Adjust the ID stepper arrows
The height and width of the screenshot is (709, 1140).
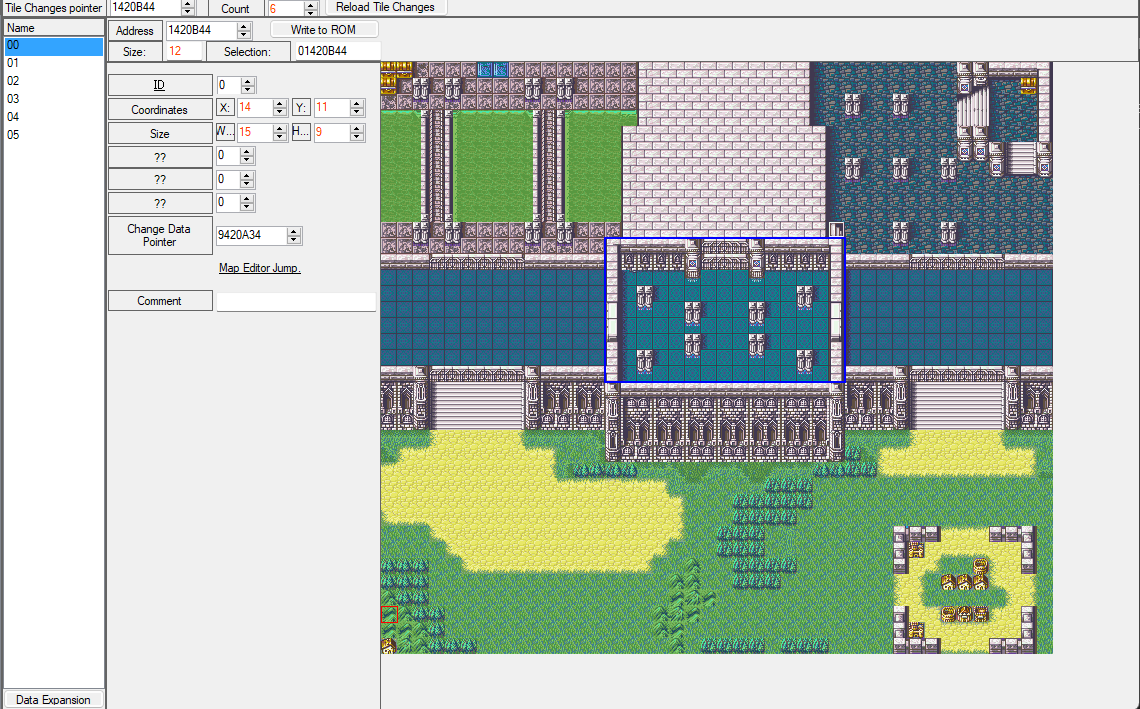tap(248, 85)
